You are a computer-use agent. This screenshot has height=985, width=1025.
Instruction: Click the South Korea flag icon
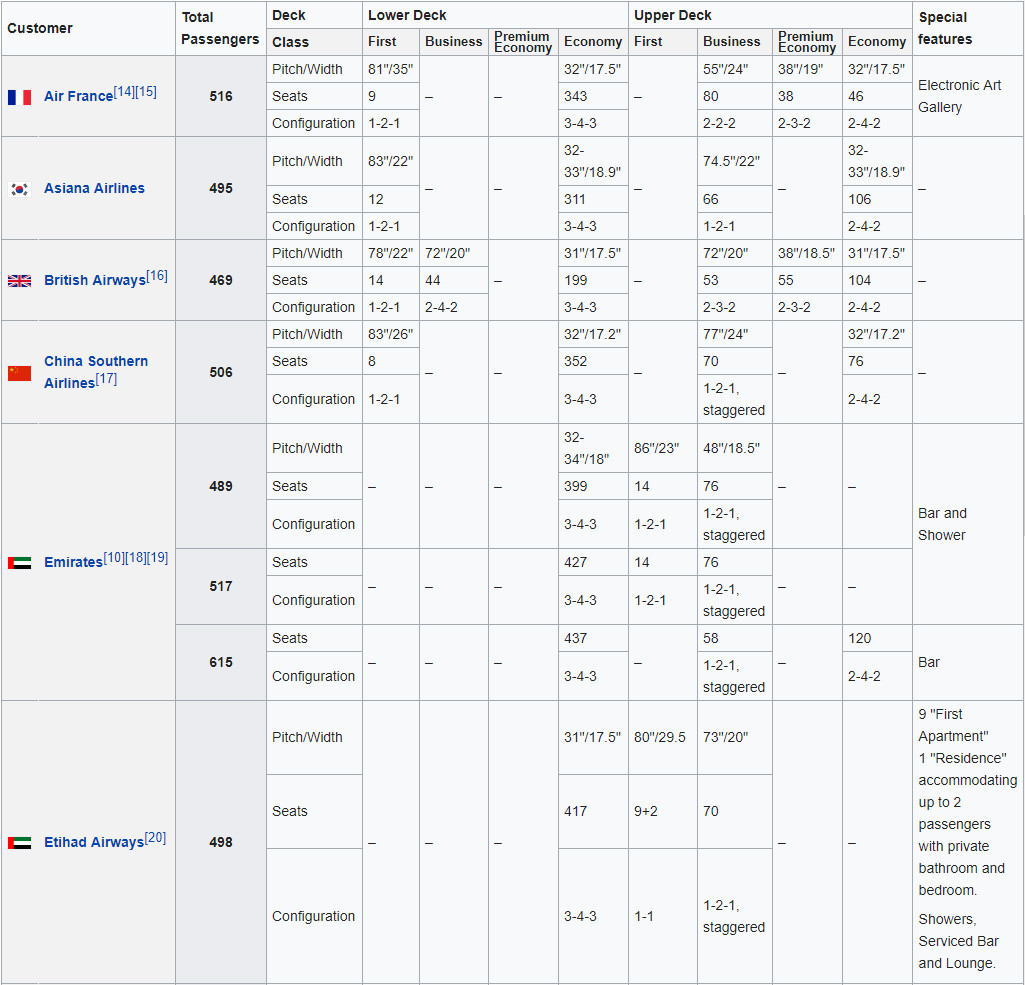click(19, 189)
